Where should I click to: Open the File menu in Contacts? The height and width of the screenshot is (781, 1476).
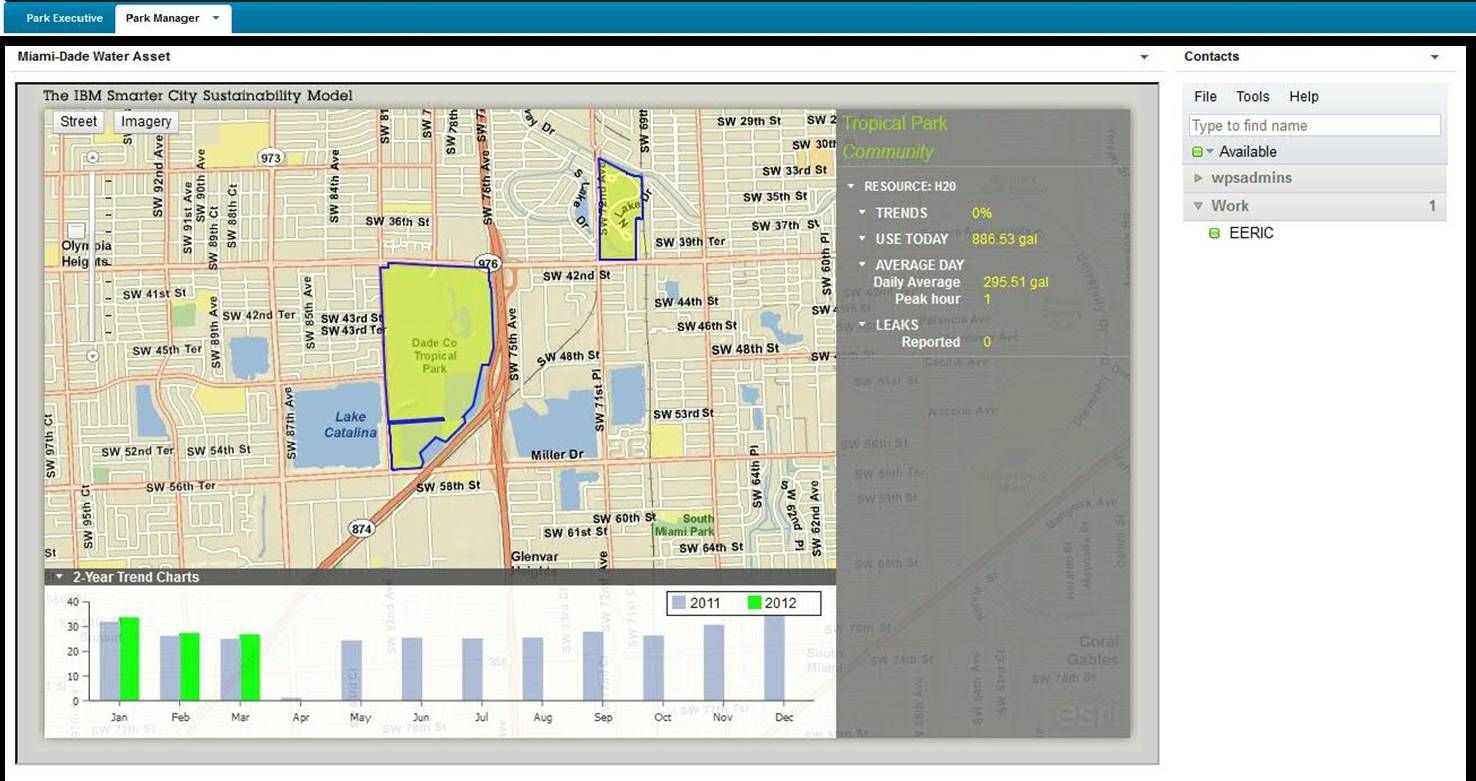click(1206, 97)
